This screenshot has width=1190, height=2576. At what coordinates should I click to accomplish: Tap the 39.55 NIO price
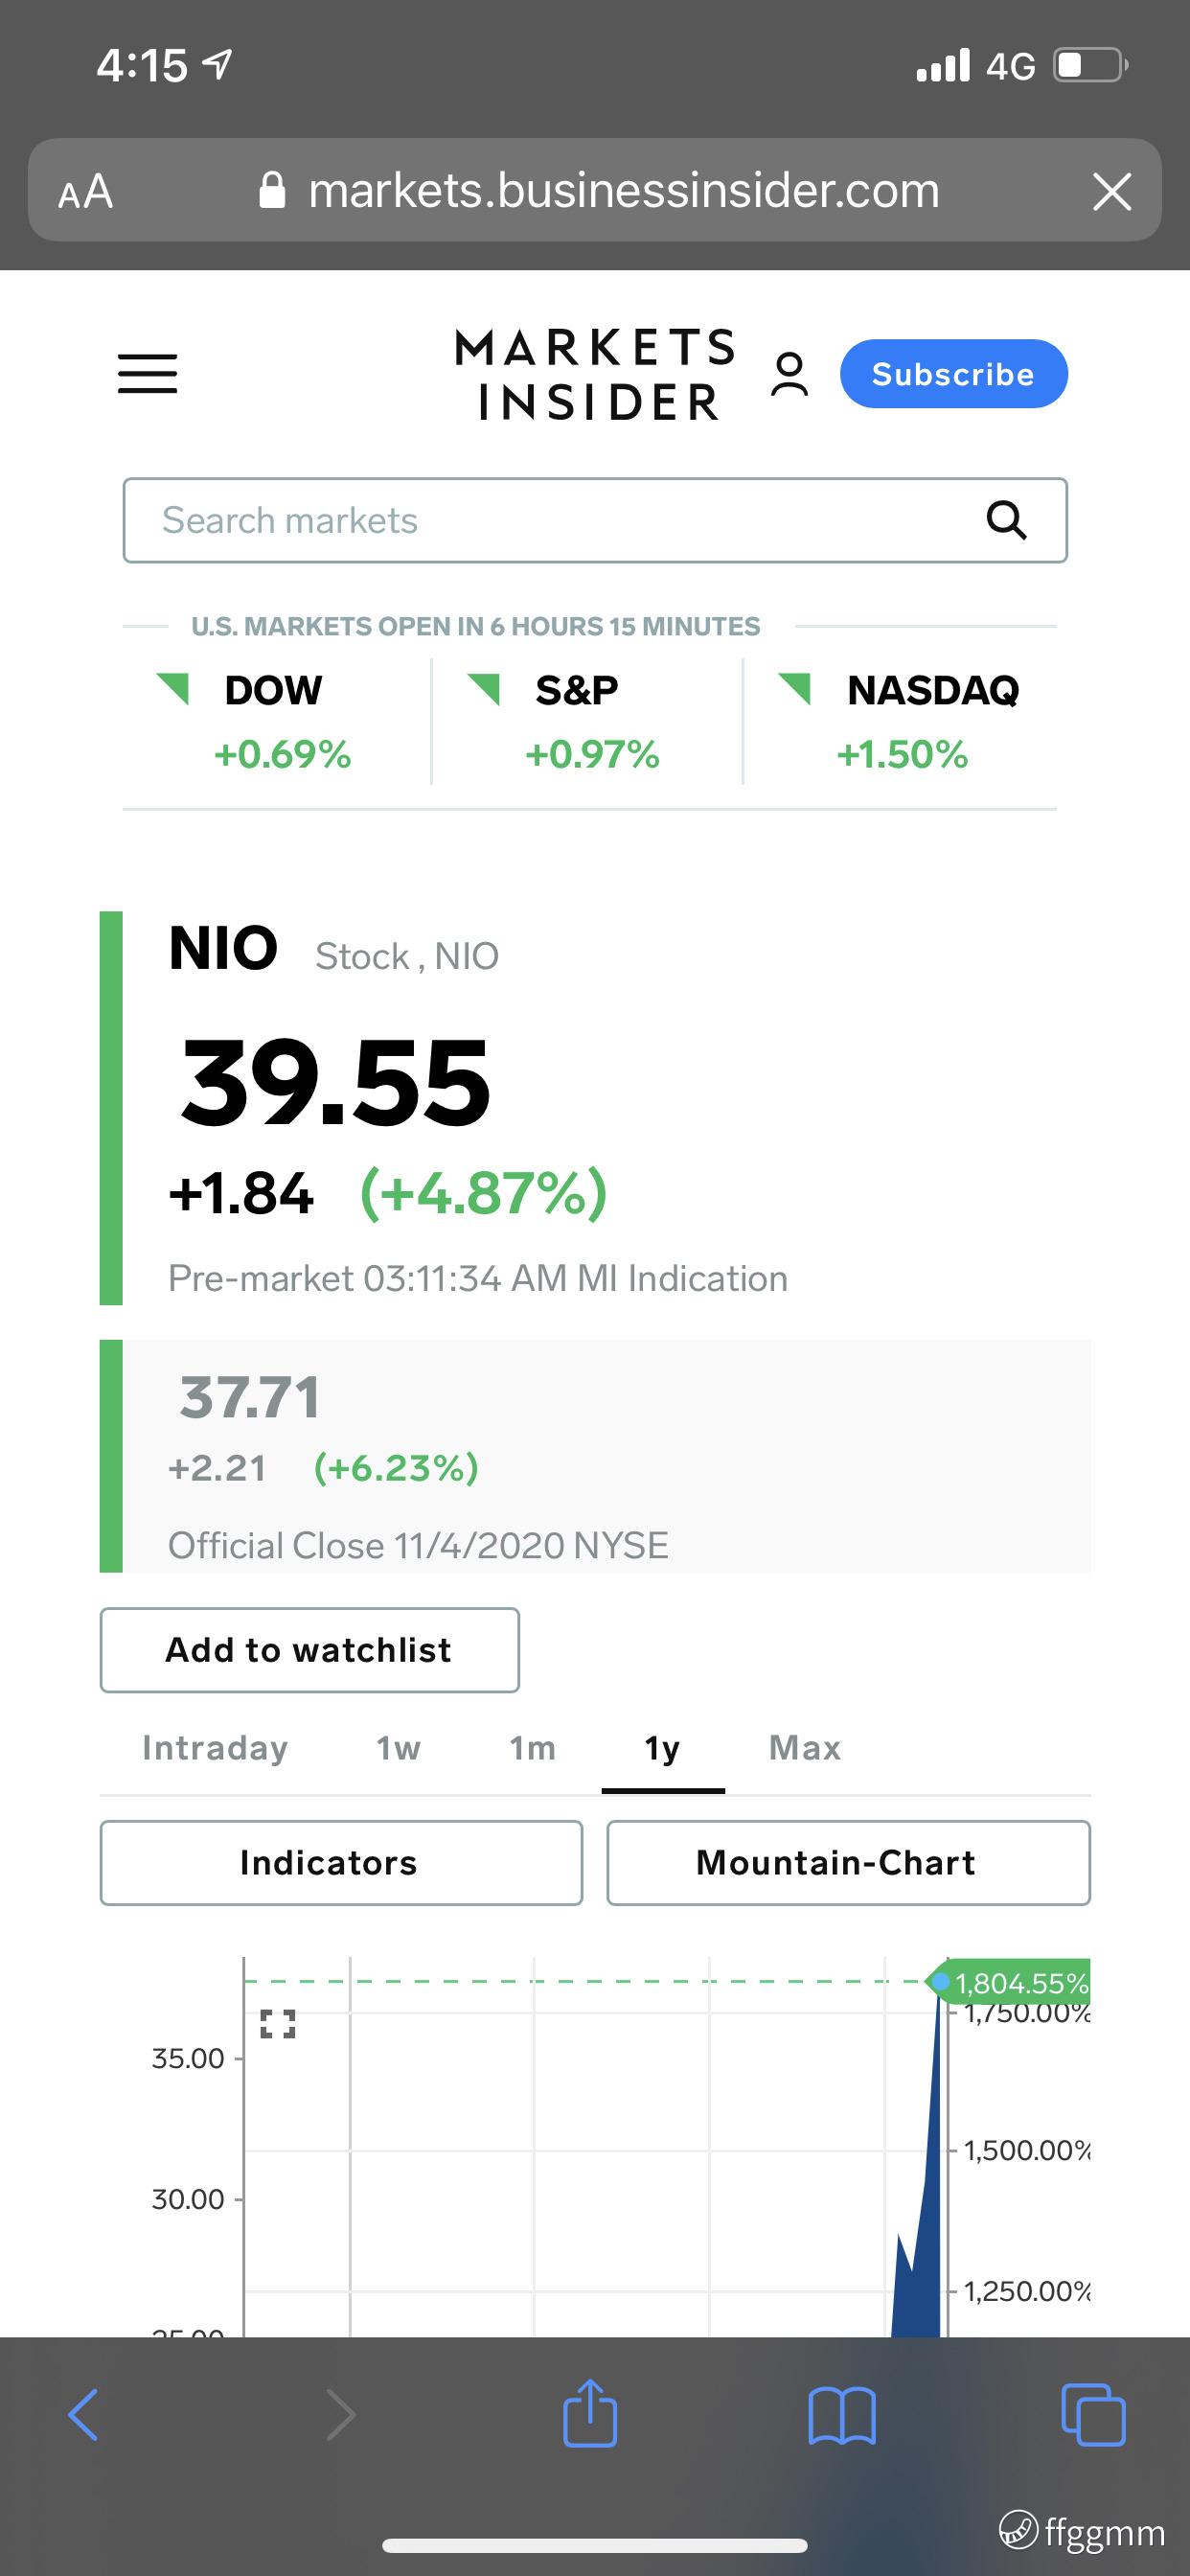[x=335, y=1082]
